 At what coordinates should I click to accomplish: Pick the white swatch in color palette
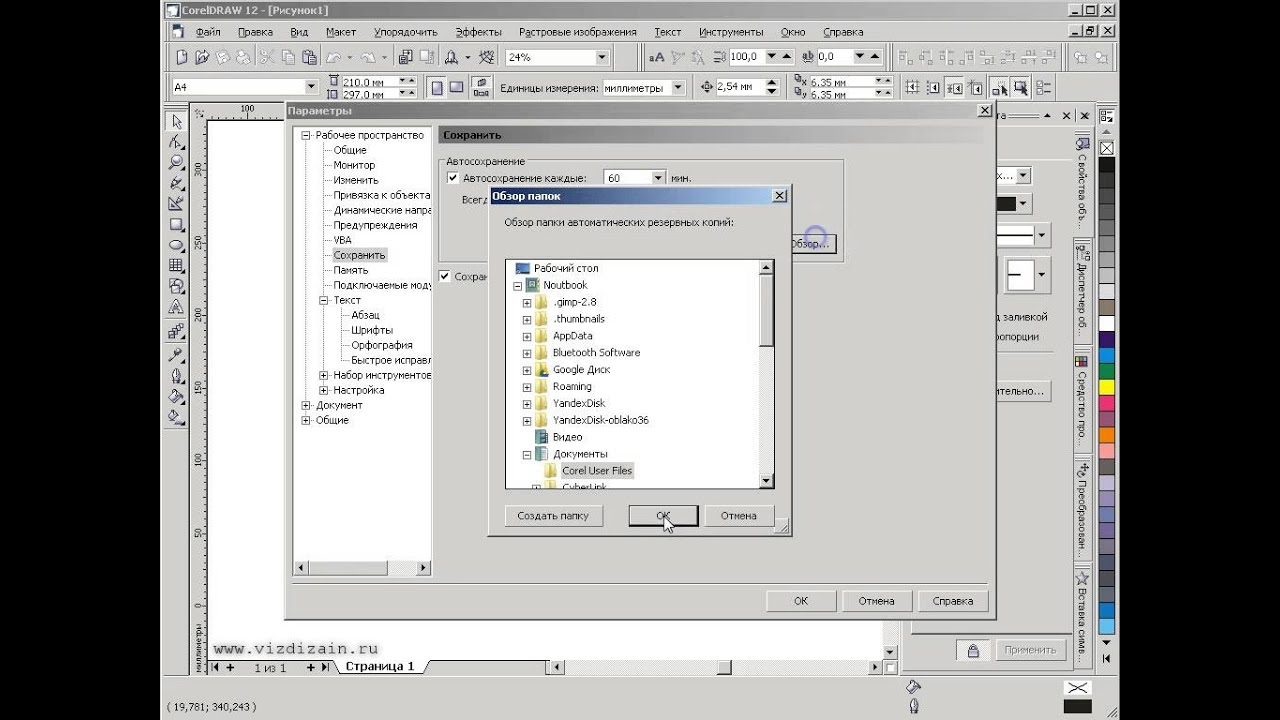pos(1107,323)
